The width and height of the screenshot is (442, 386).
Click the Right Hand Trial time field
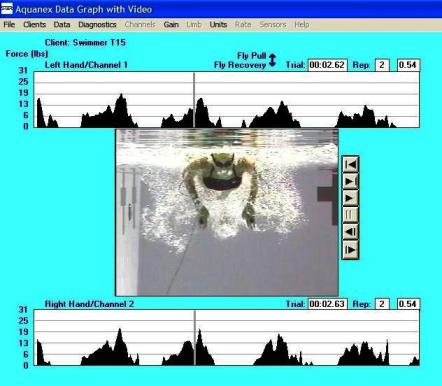point(327,304)
